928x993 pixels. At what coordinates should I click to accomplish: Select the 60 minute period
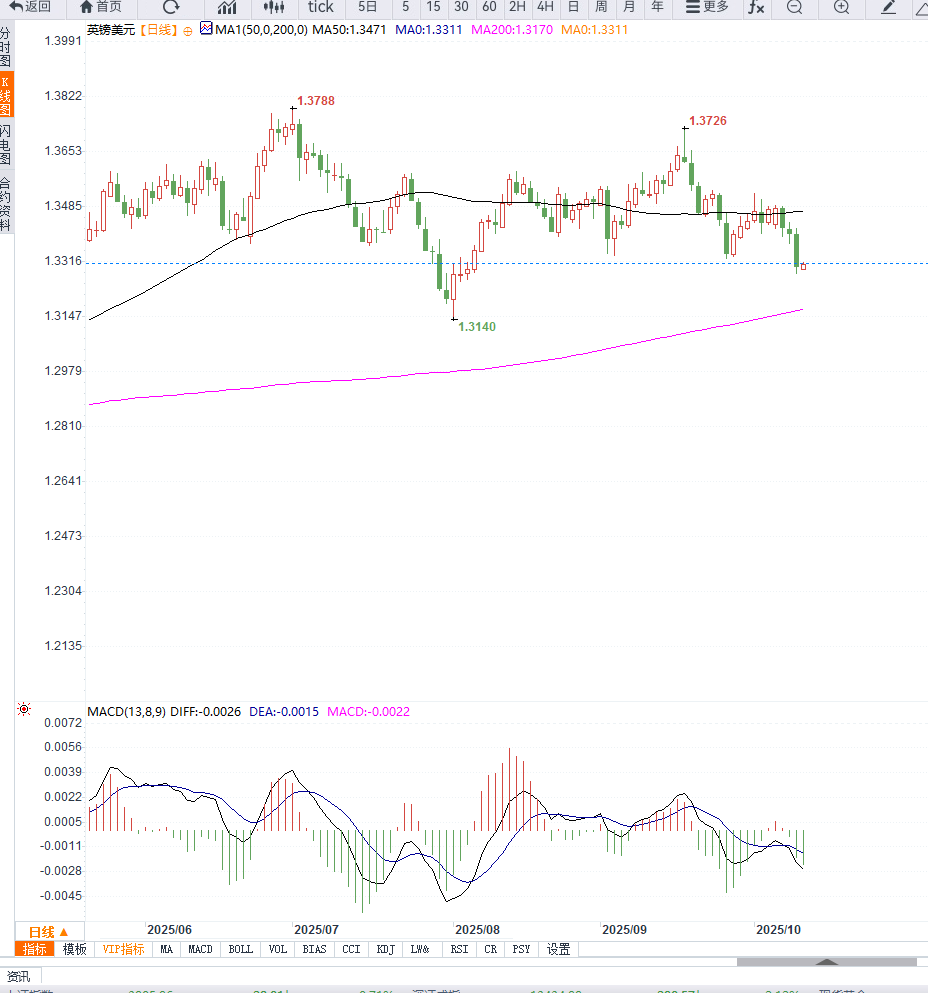489,7
